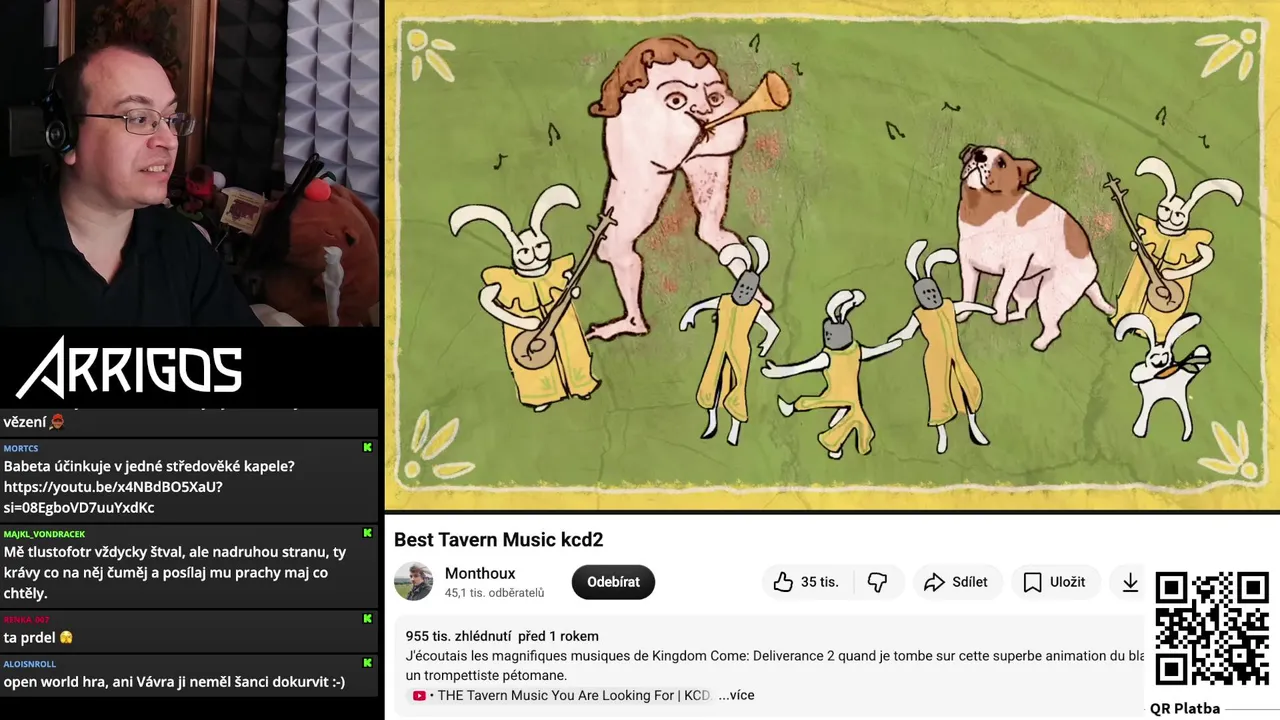Viewport: 1280px width, 720px height.
Task: Click Kick icon beside MORTCS message
Action: click(x=368, y=448)
